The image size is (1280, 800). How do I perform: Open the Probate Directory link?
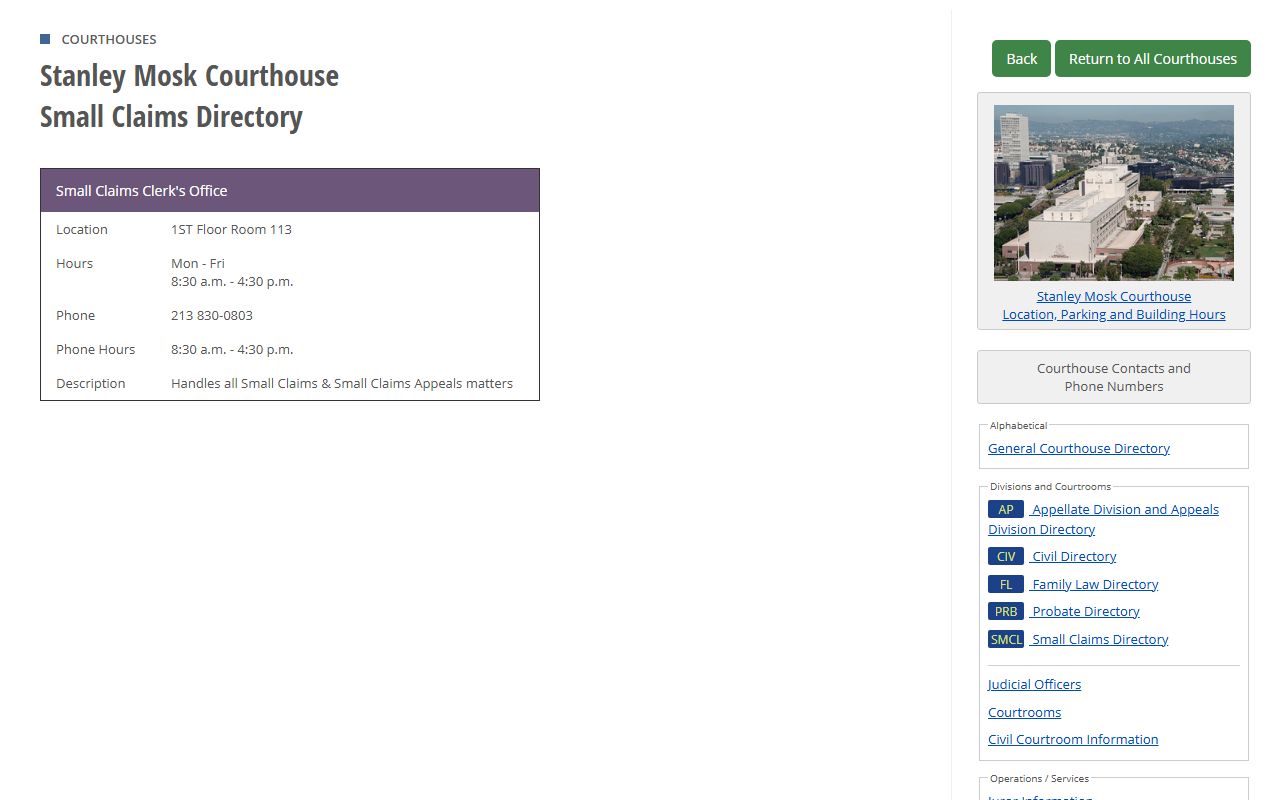click(x=1086, y=611)
